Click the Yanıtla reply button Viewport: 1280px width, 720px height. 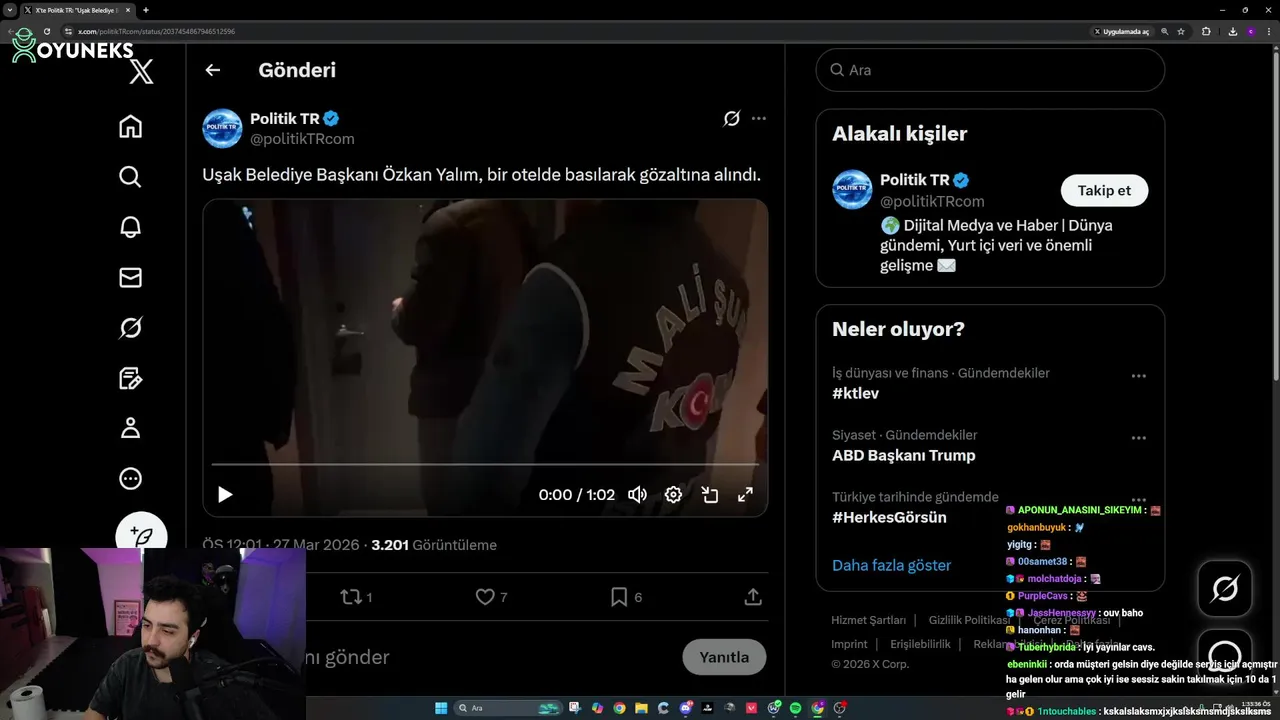[x=724, y=657]
